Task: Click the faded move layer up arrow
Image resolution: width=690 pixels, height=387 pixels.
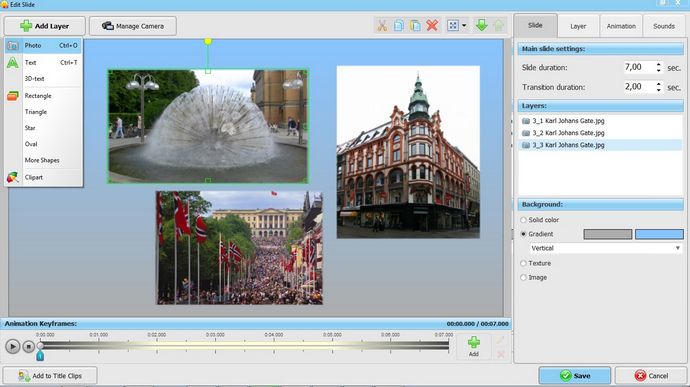Action: [498, 26]
